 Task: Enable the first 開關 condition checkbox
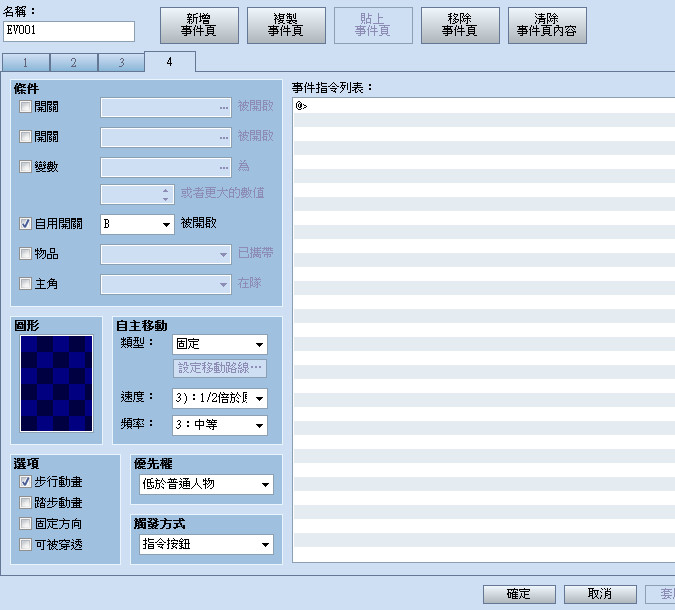25,107
